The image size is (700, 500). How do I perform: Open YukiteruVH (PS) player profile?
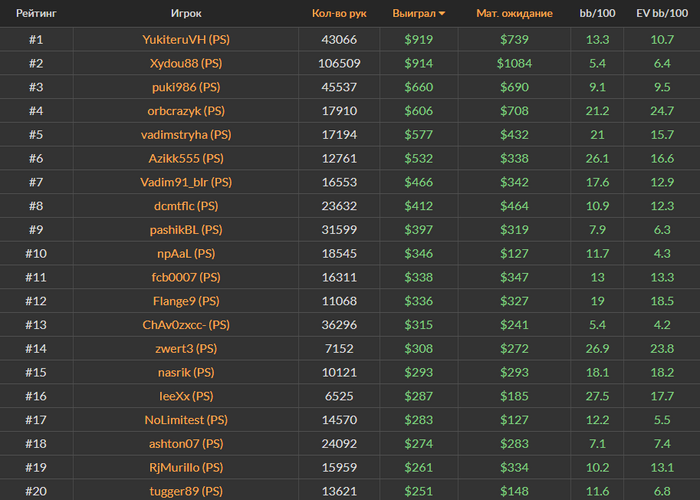click(x=186, y=39)
